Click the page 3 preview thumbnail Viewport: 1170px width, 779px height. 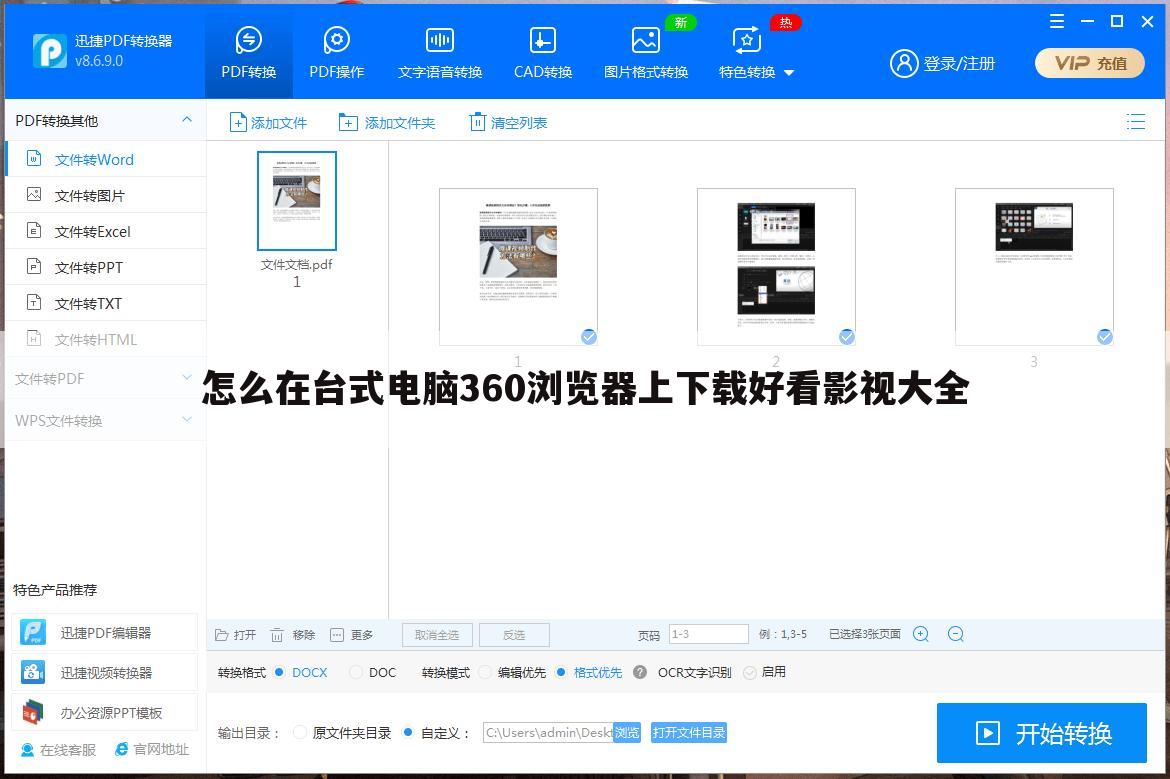click(1034, 266)
